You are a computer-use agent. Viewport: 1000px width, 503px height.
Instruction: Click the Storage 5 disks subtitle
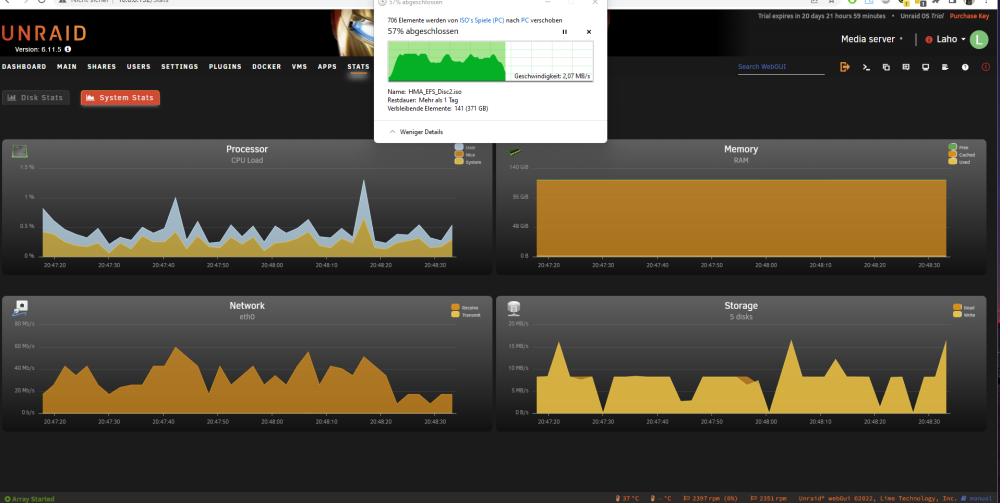click(x=740, y=317)
